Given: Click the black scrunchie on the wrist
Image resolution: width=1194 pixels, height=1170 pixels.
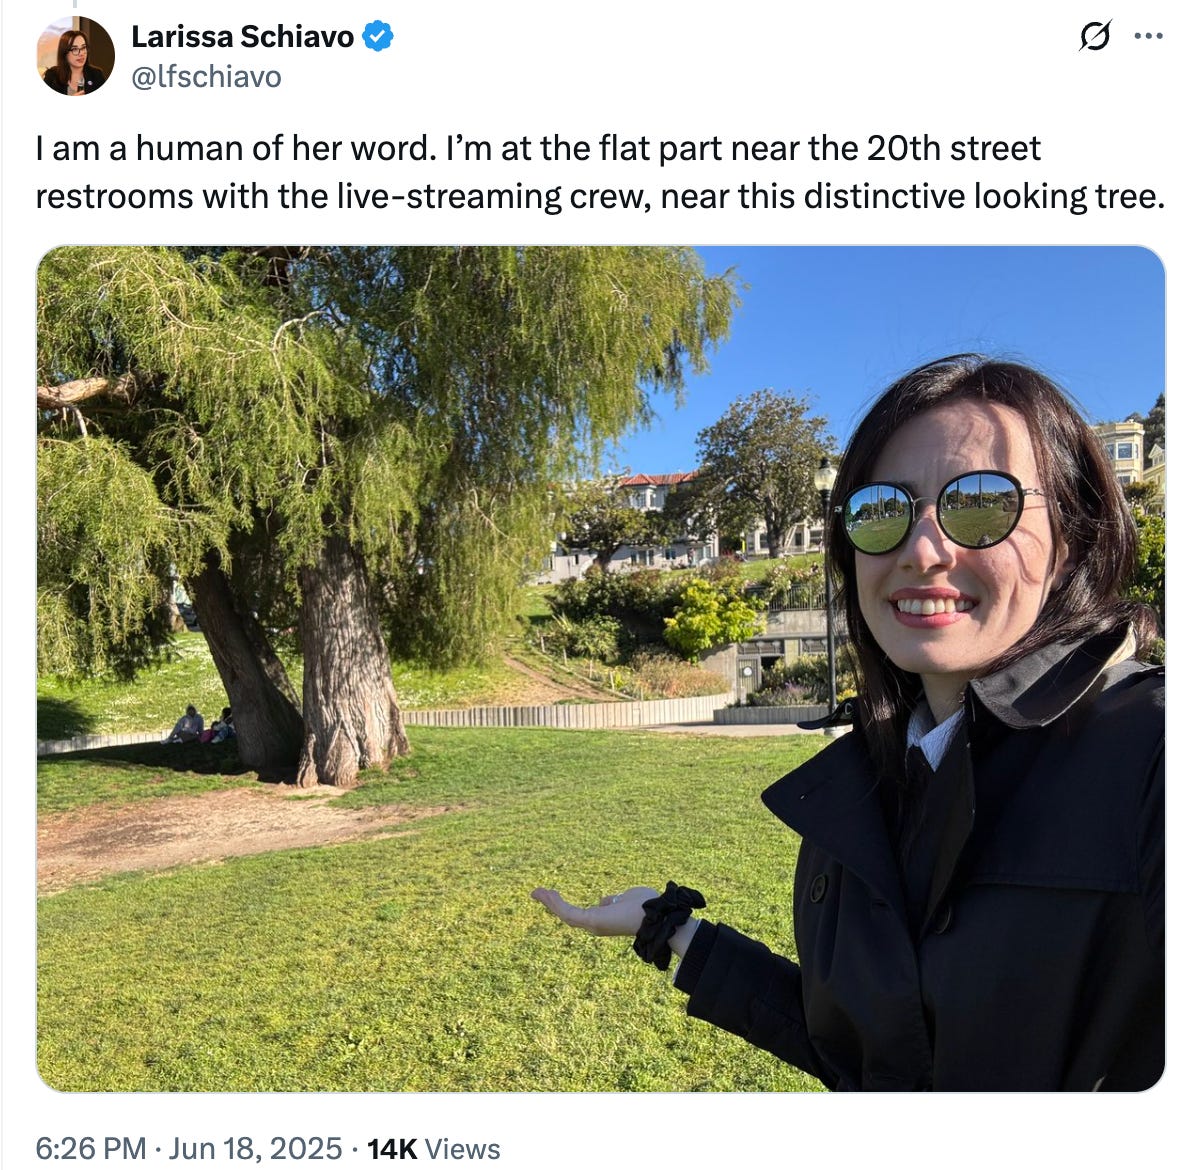Looking at the screenshot, I should point(669,924).
